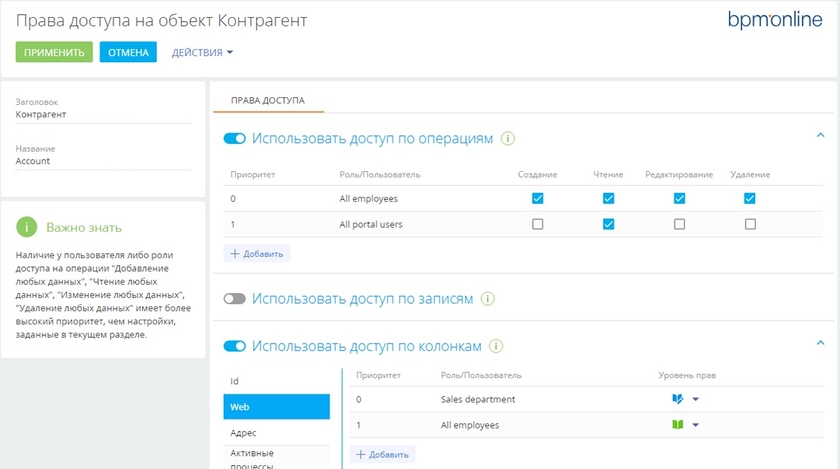Click the green 'Применить' button
Viewport: 840px width, 469px height.
(x=54, y=52)
